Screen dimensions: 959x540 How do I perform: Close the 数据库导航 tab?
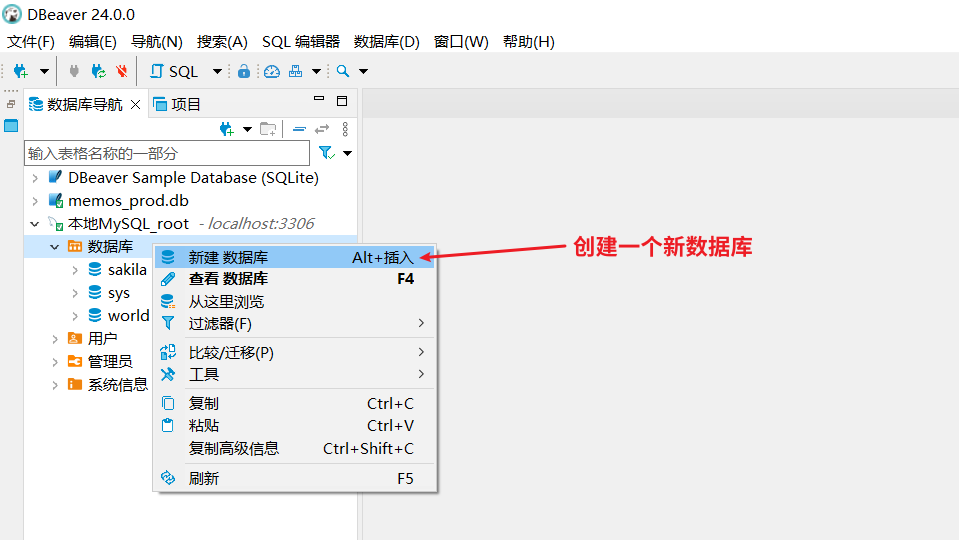click(135, 105)
